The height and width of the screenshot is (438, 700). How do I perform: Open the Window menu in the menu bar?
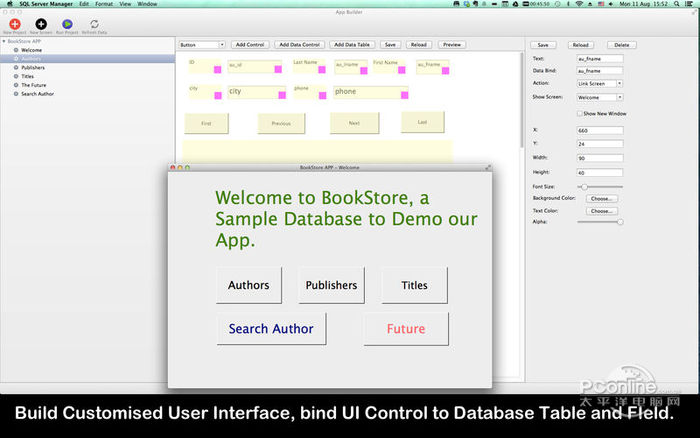147,4
